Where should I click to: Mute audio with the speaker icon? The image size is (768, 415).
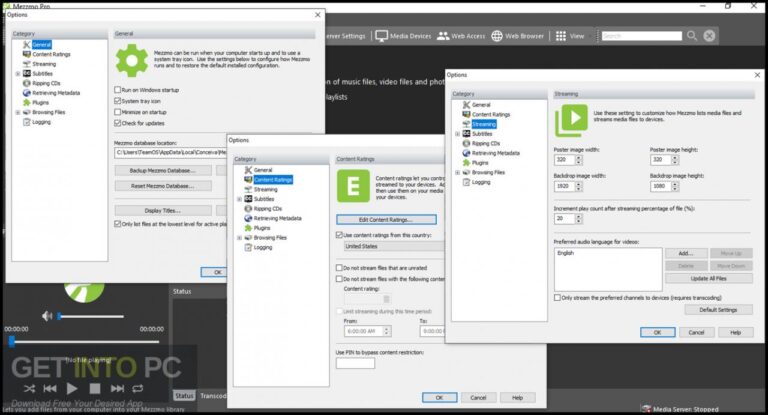pyautogui.click(x=47, y=316)
